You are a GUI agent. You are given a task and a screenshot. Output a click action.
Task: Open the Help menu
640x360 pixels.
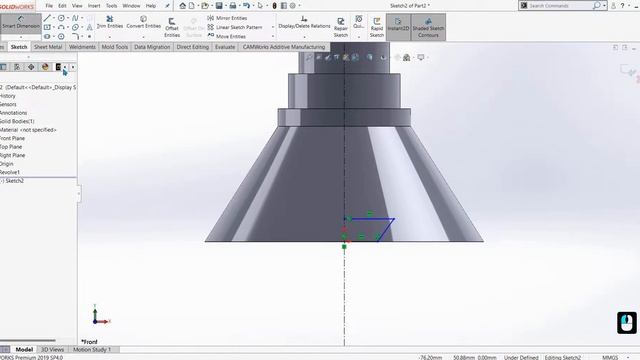tap(151, 6)
